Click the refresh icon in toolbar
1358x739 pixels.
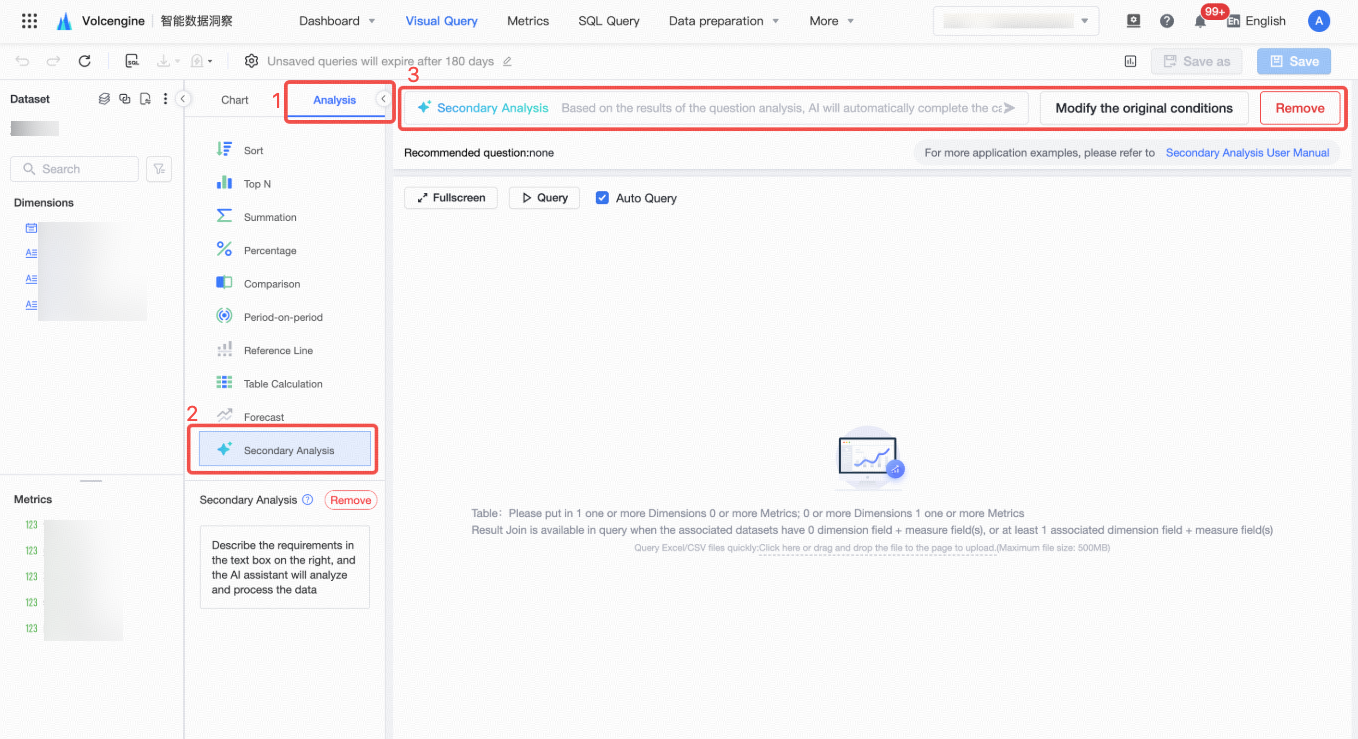pyautogui.click(x=84, y=61)
